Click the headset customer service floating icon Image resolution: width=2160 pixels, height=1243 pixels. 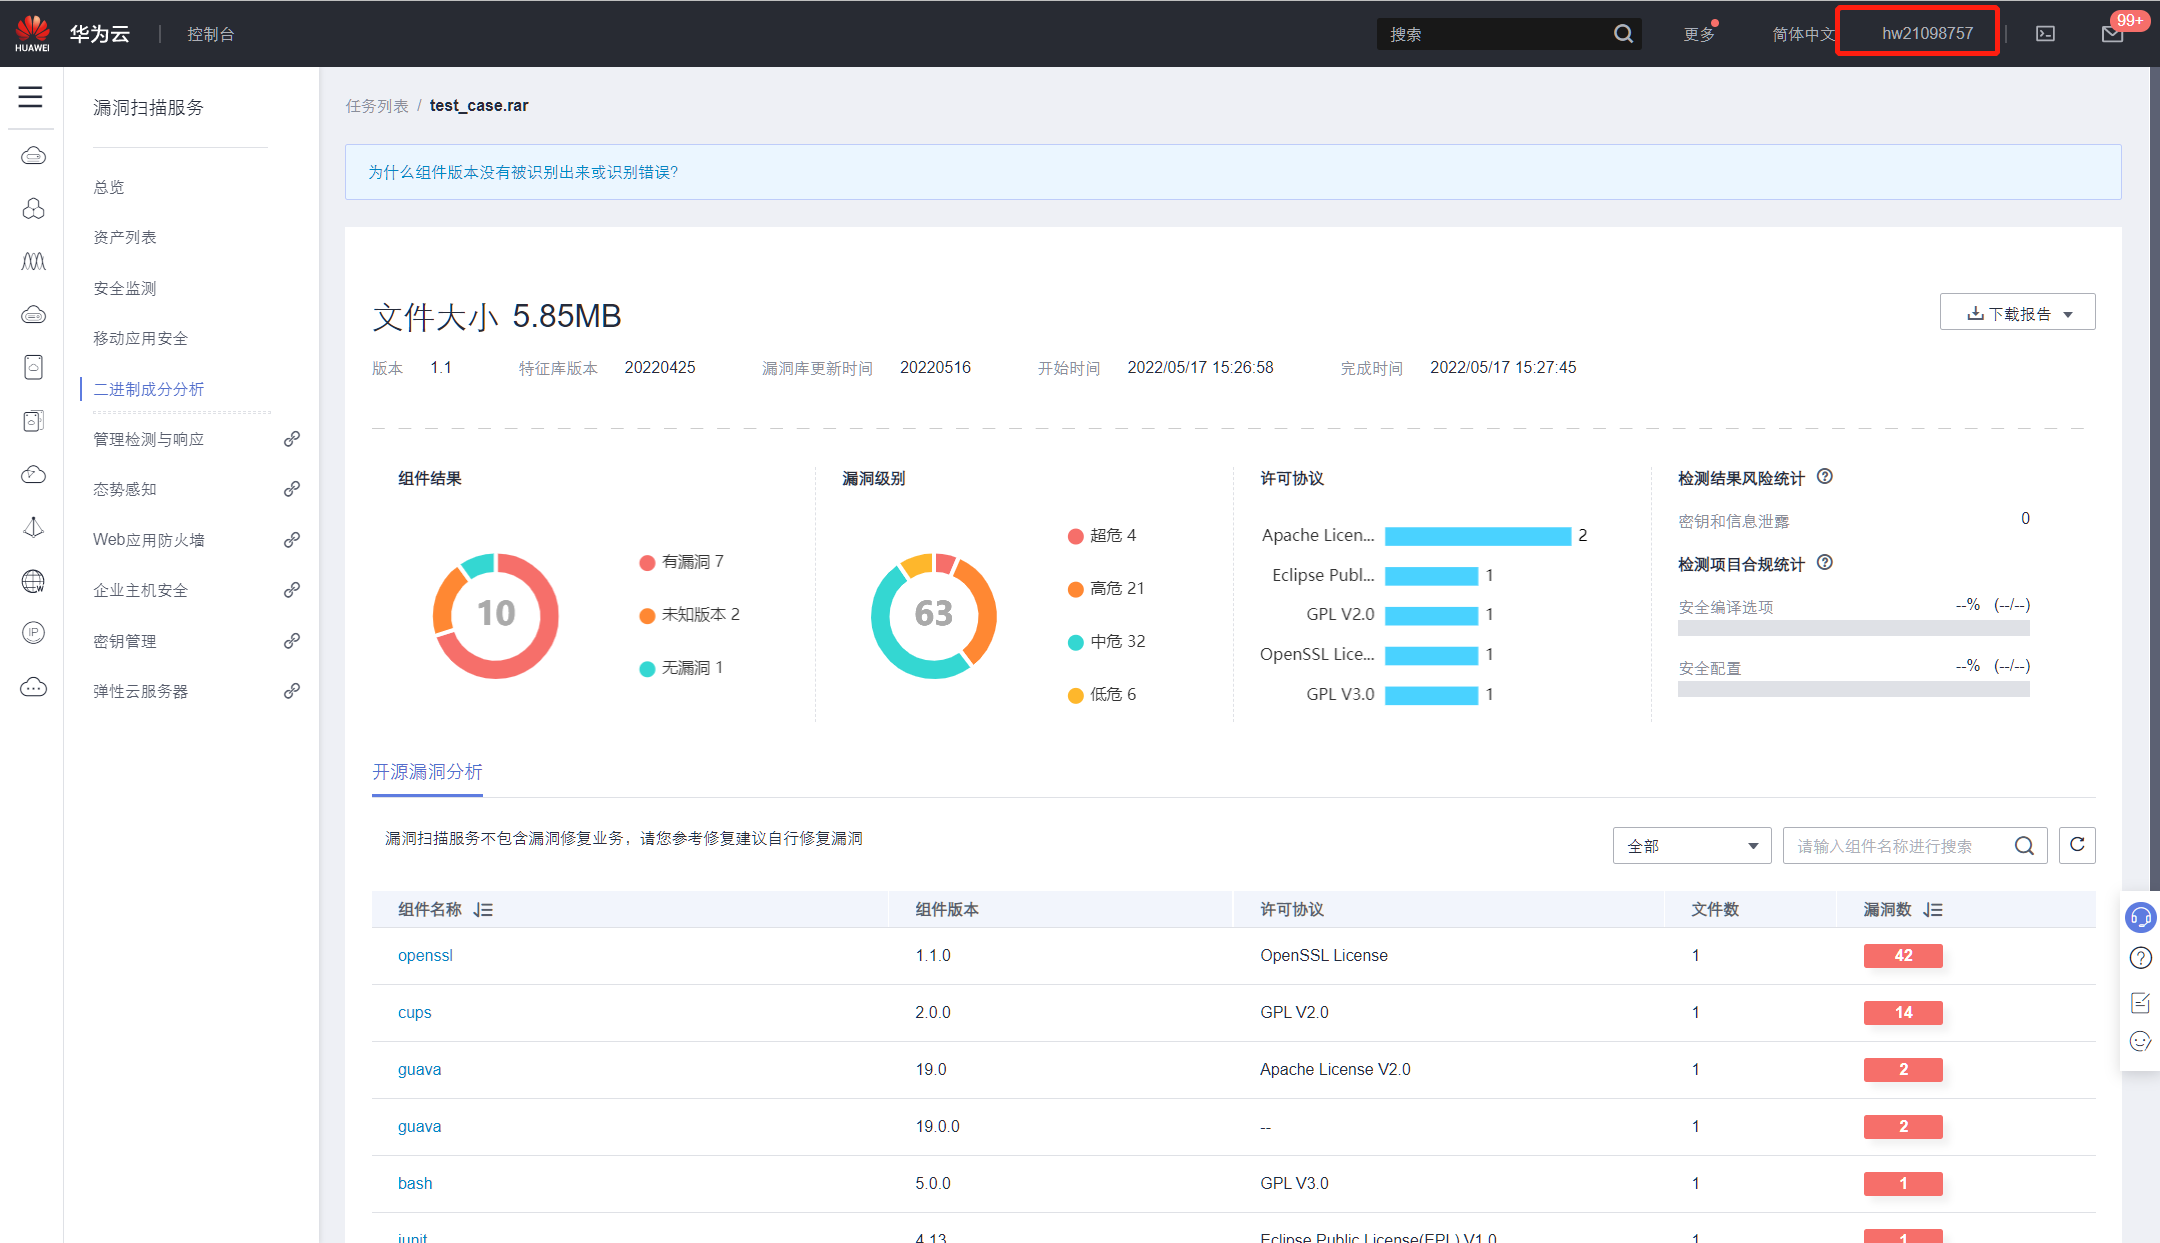[2140, 917]
